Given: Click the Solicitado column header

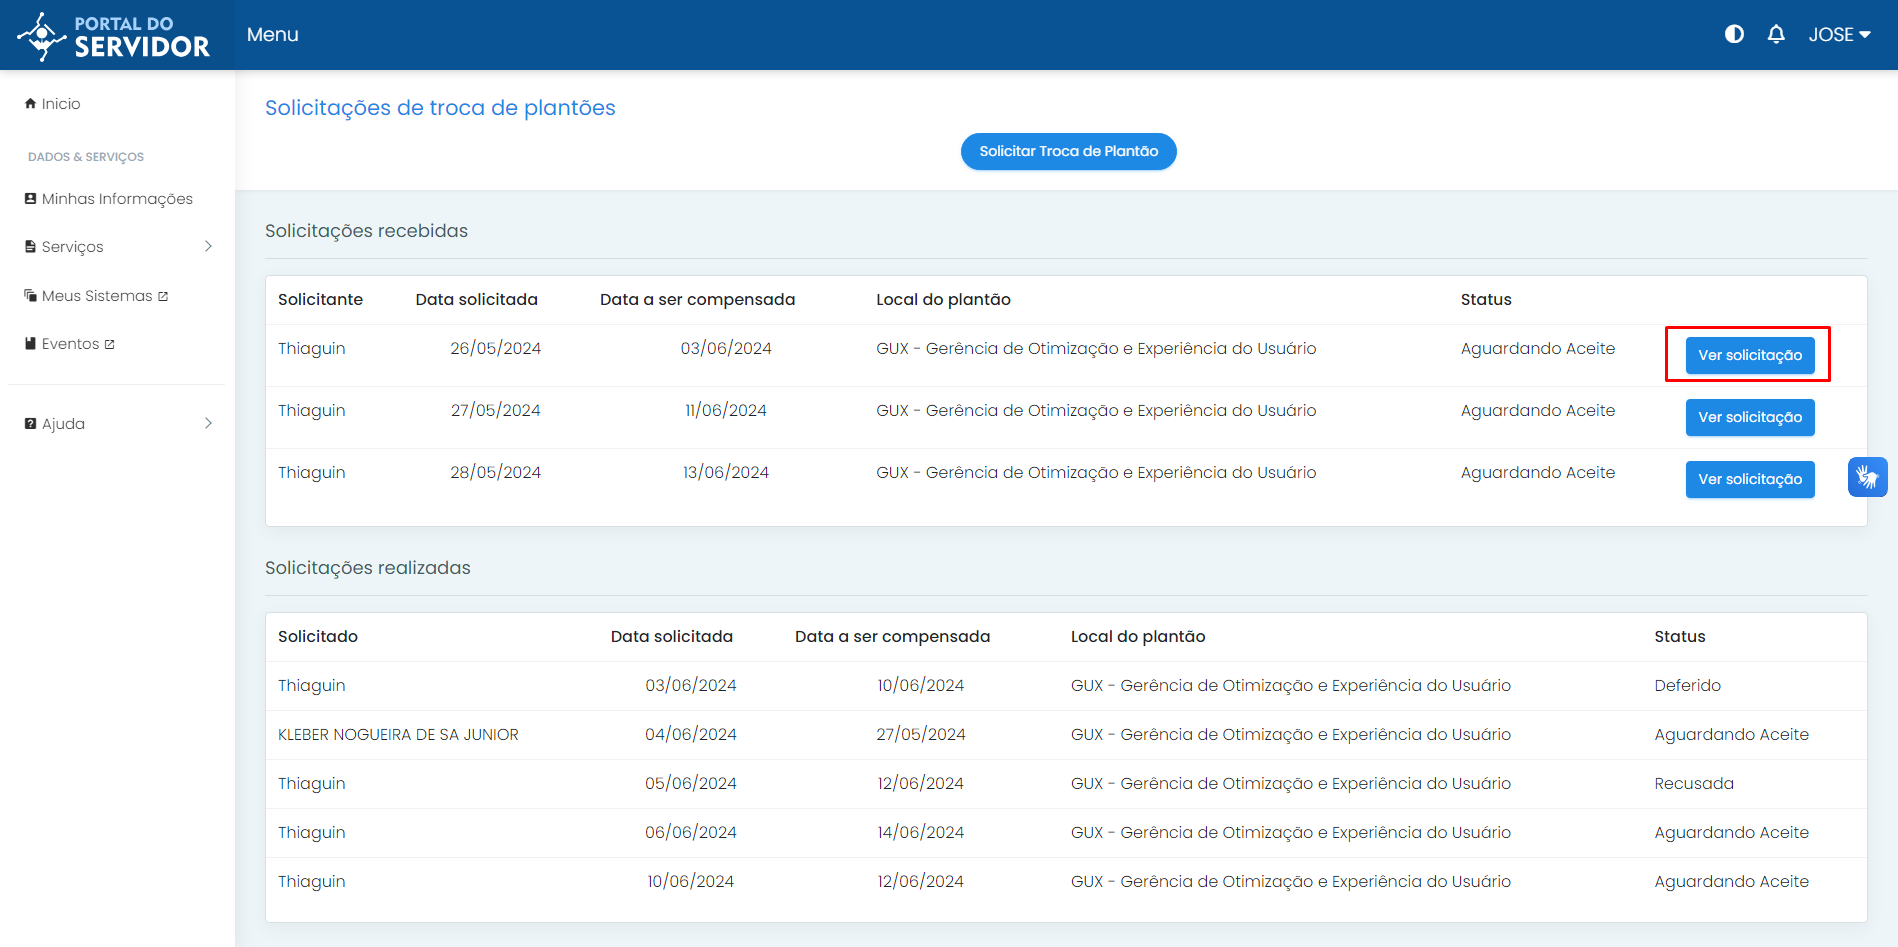Looking at the screenshot, I should coord(318,636).
